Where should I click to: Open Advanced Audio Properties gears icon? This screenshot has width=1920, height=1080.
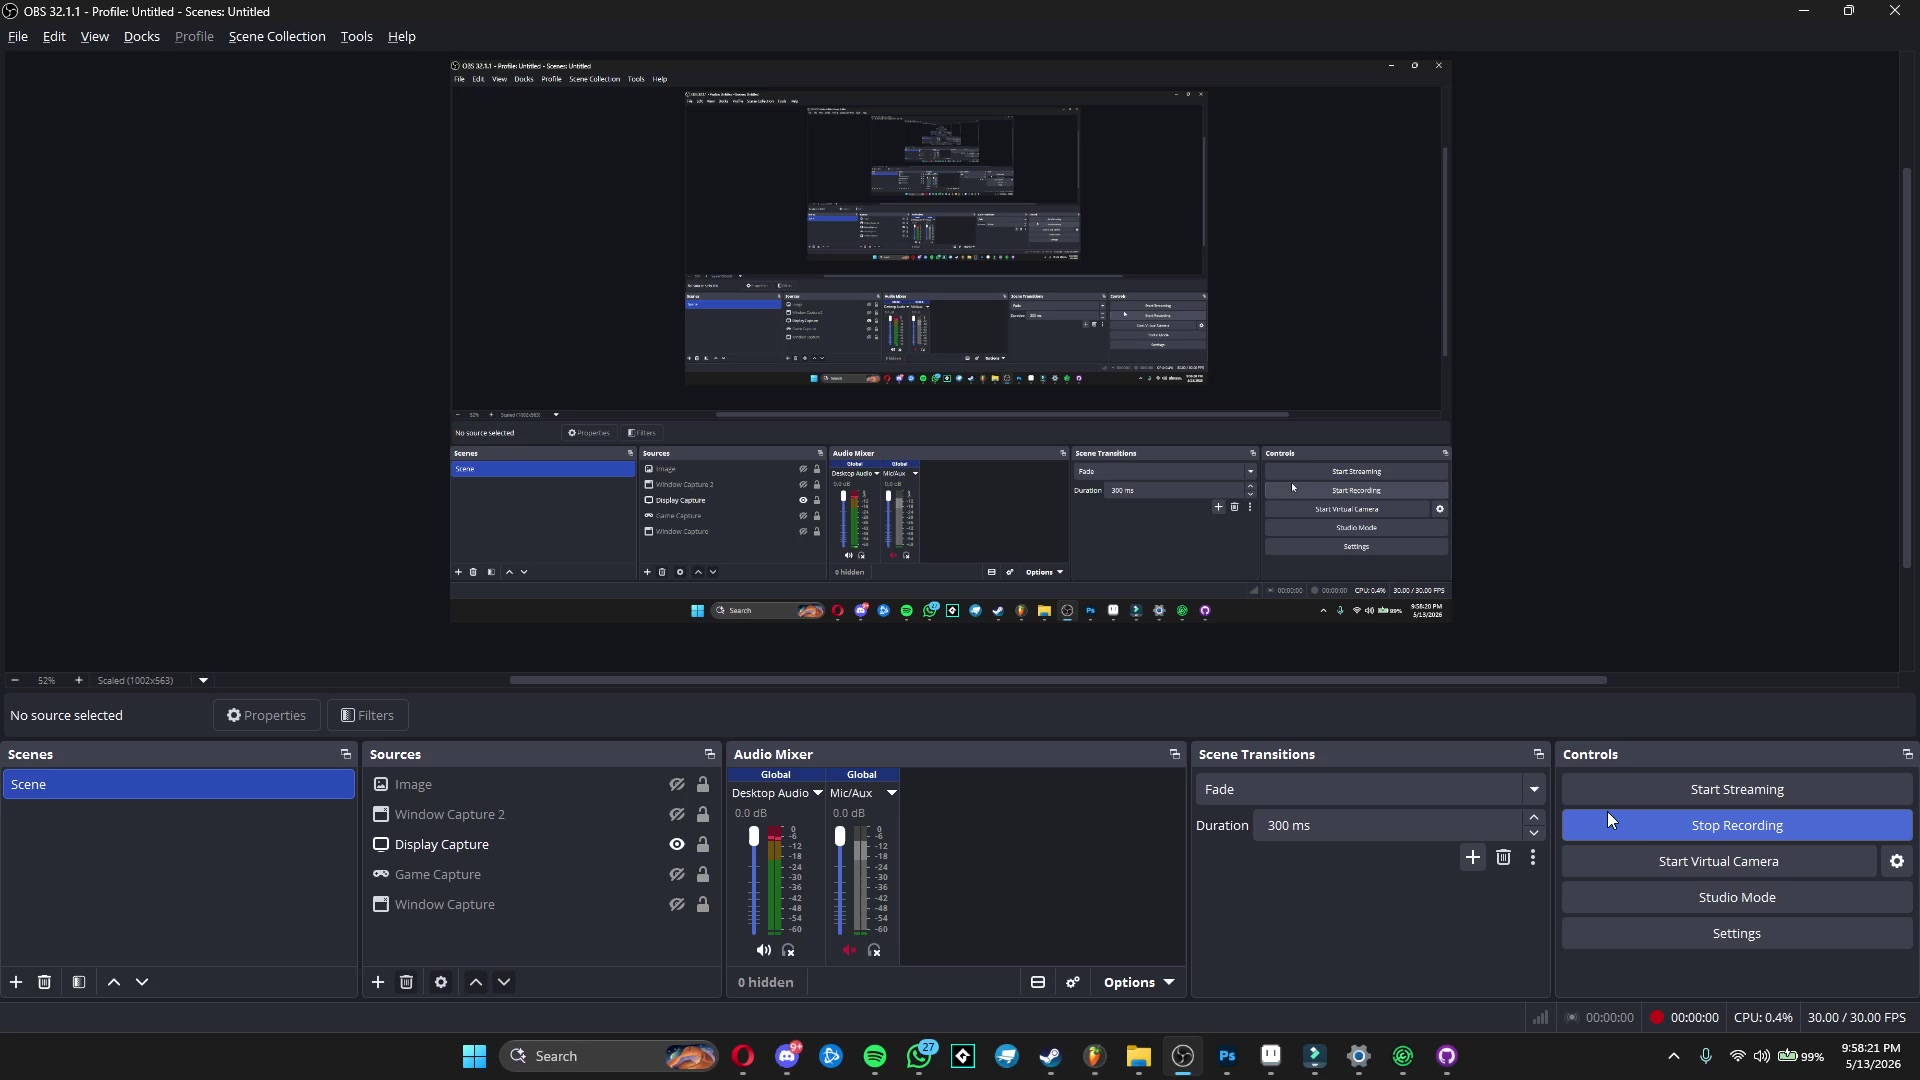1073,982
